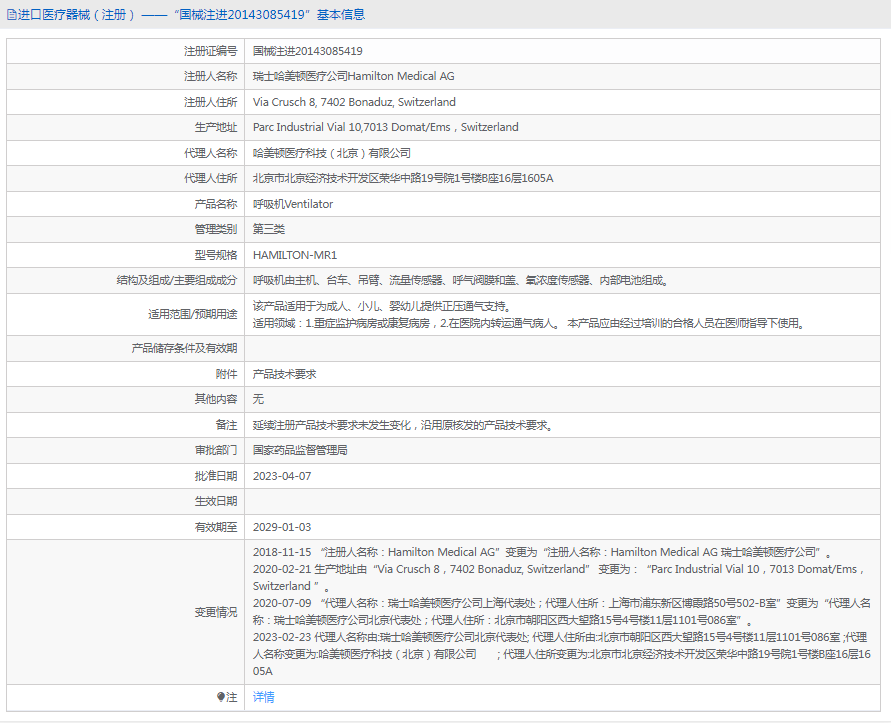Click the 适用范围/预期用途 row label
This screenshot has width=891, height=723.
pos(193,314)
